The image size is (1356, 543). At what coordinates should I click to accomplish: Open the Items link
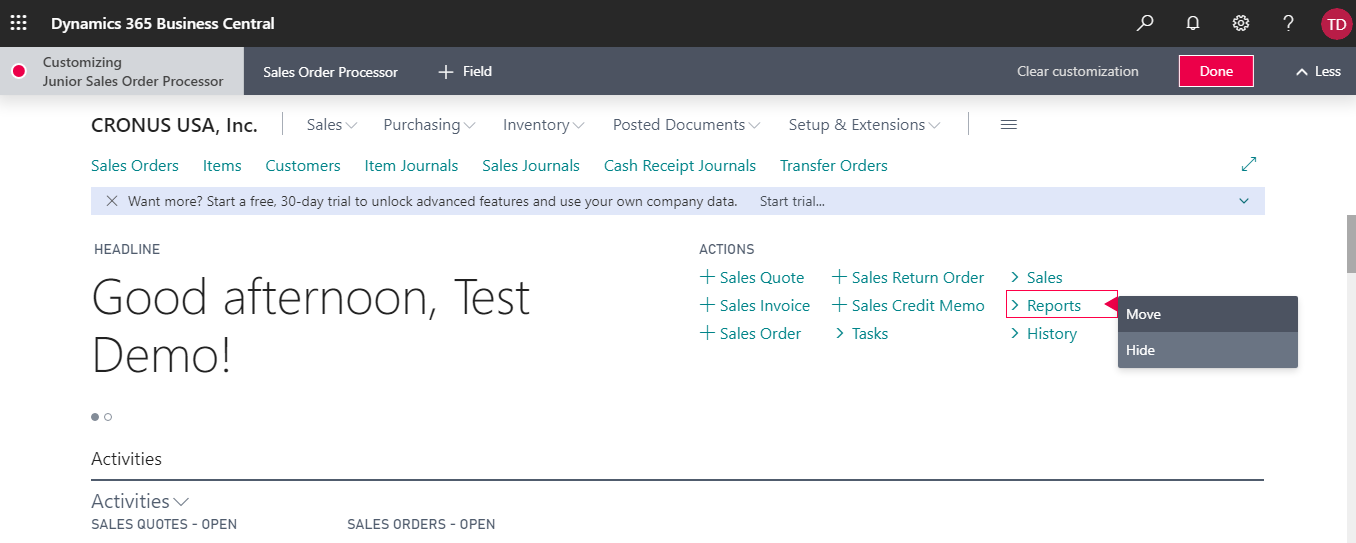(222, 166)
